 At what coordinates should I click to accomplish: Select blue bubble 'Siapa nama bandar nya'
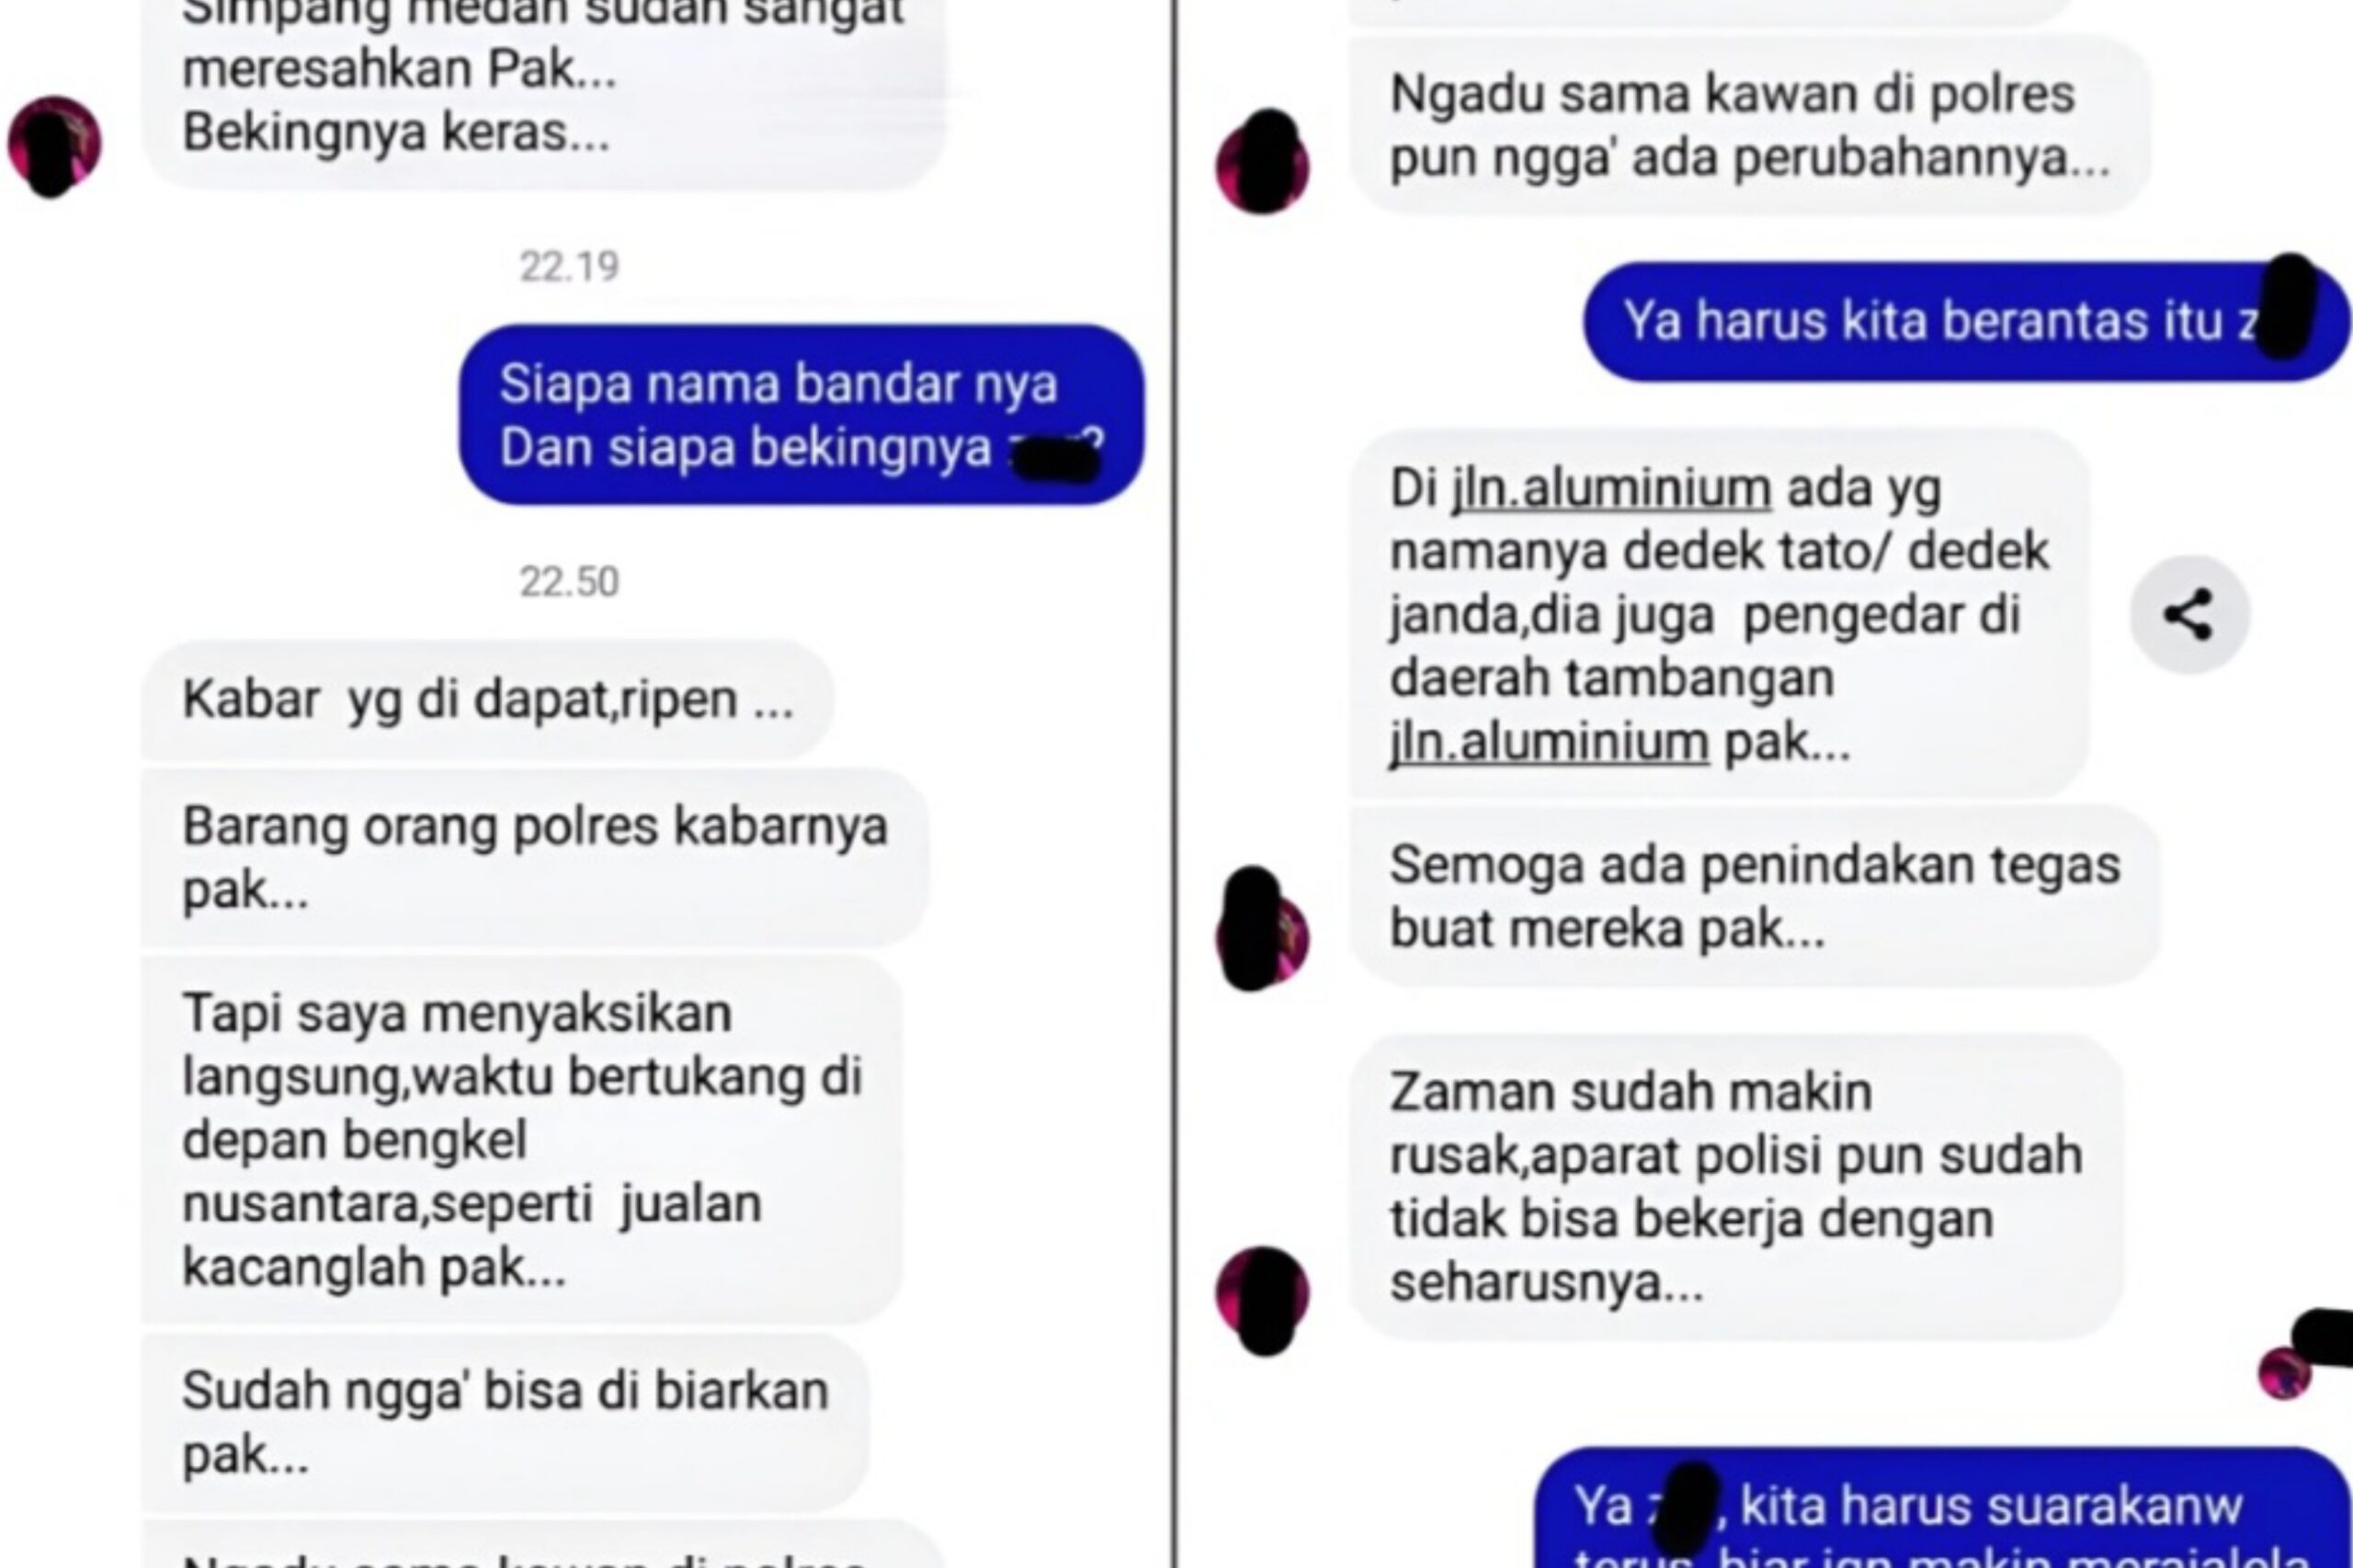tap(801, 415)
